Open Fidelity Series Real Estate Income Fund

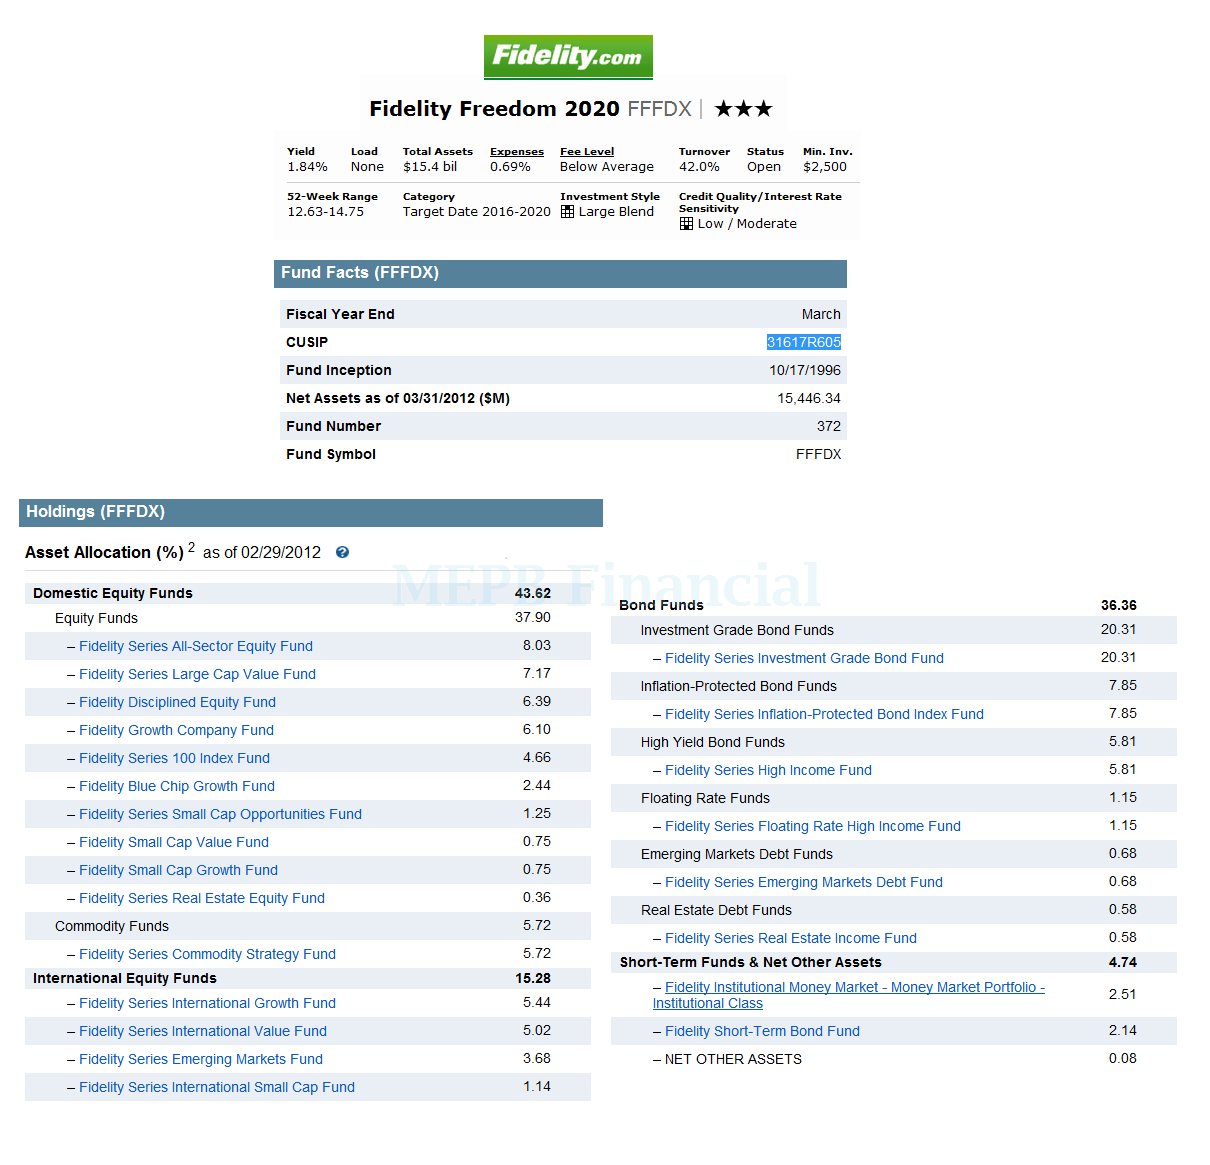[x=791, y=938]
